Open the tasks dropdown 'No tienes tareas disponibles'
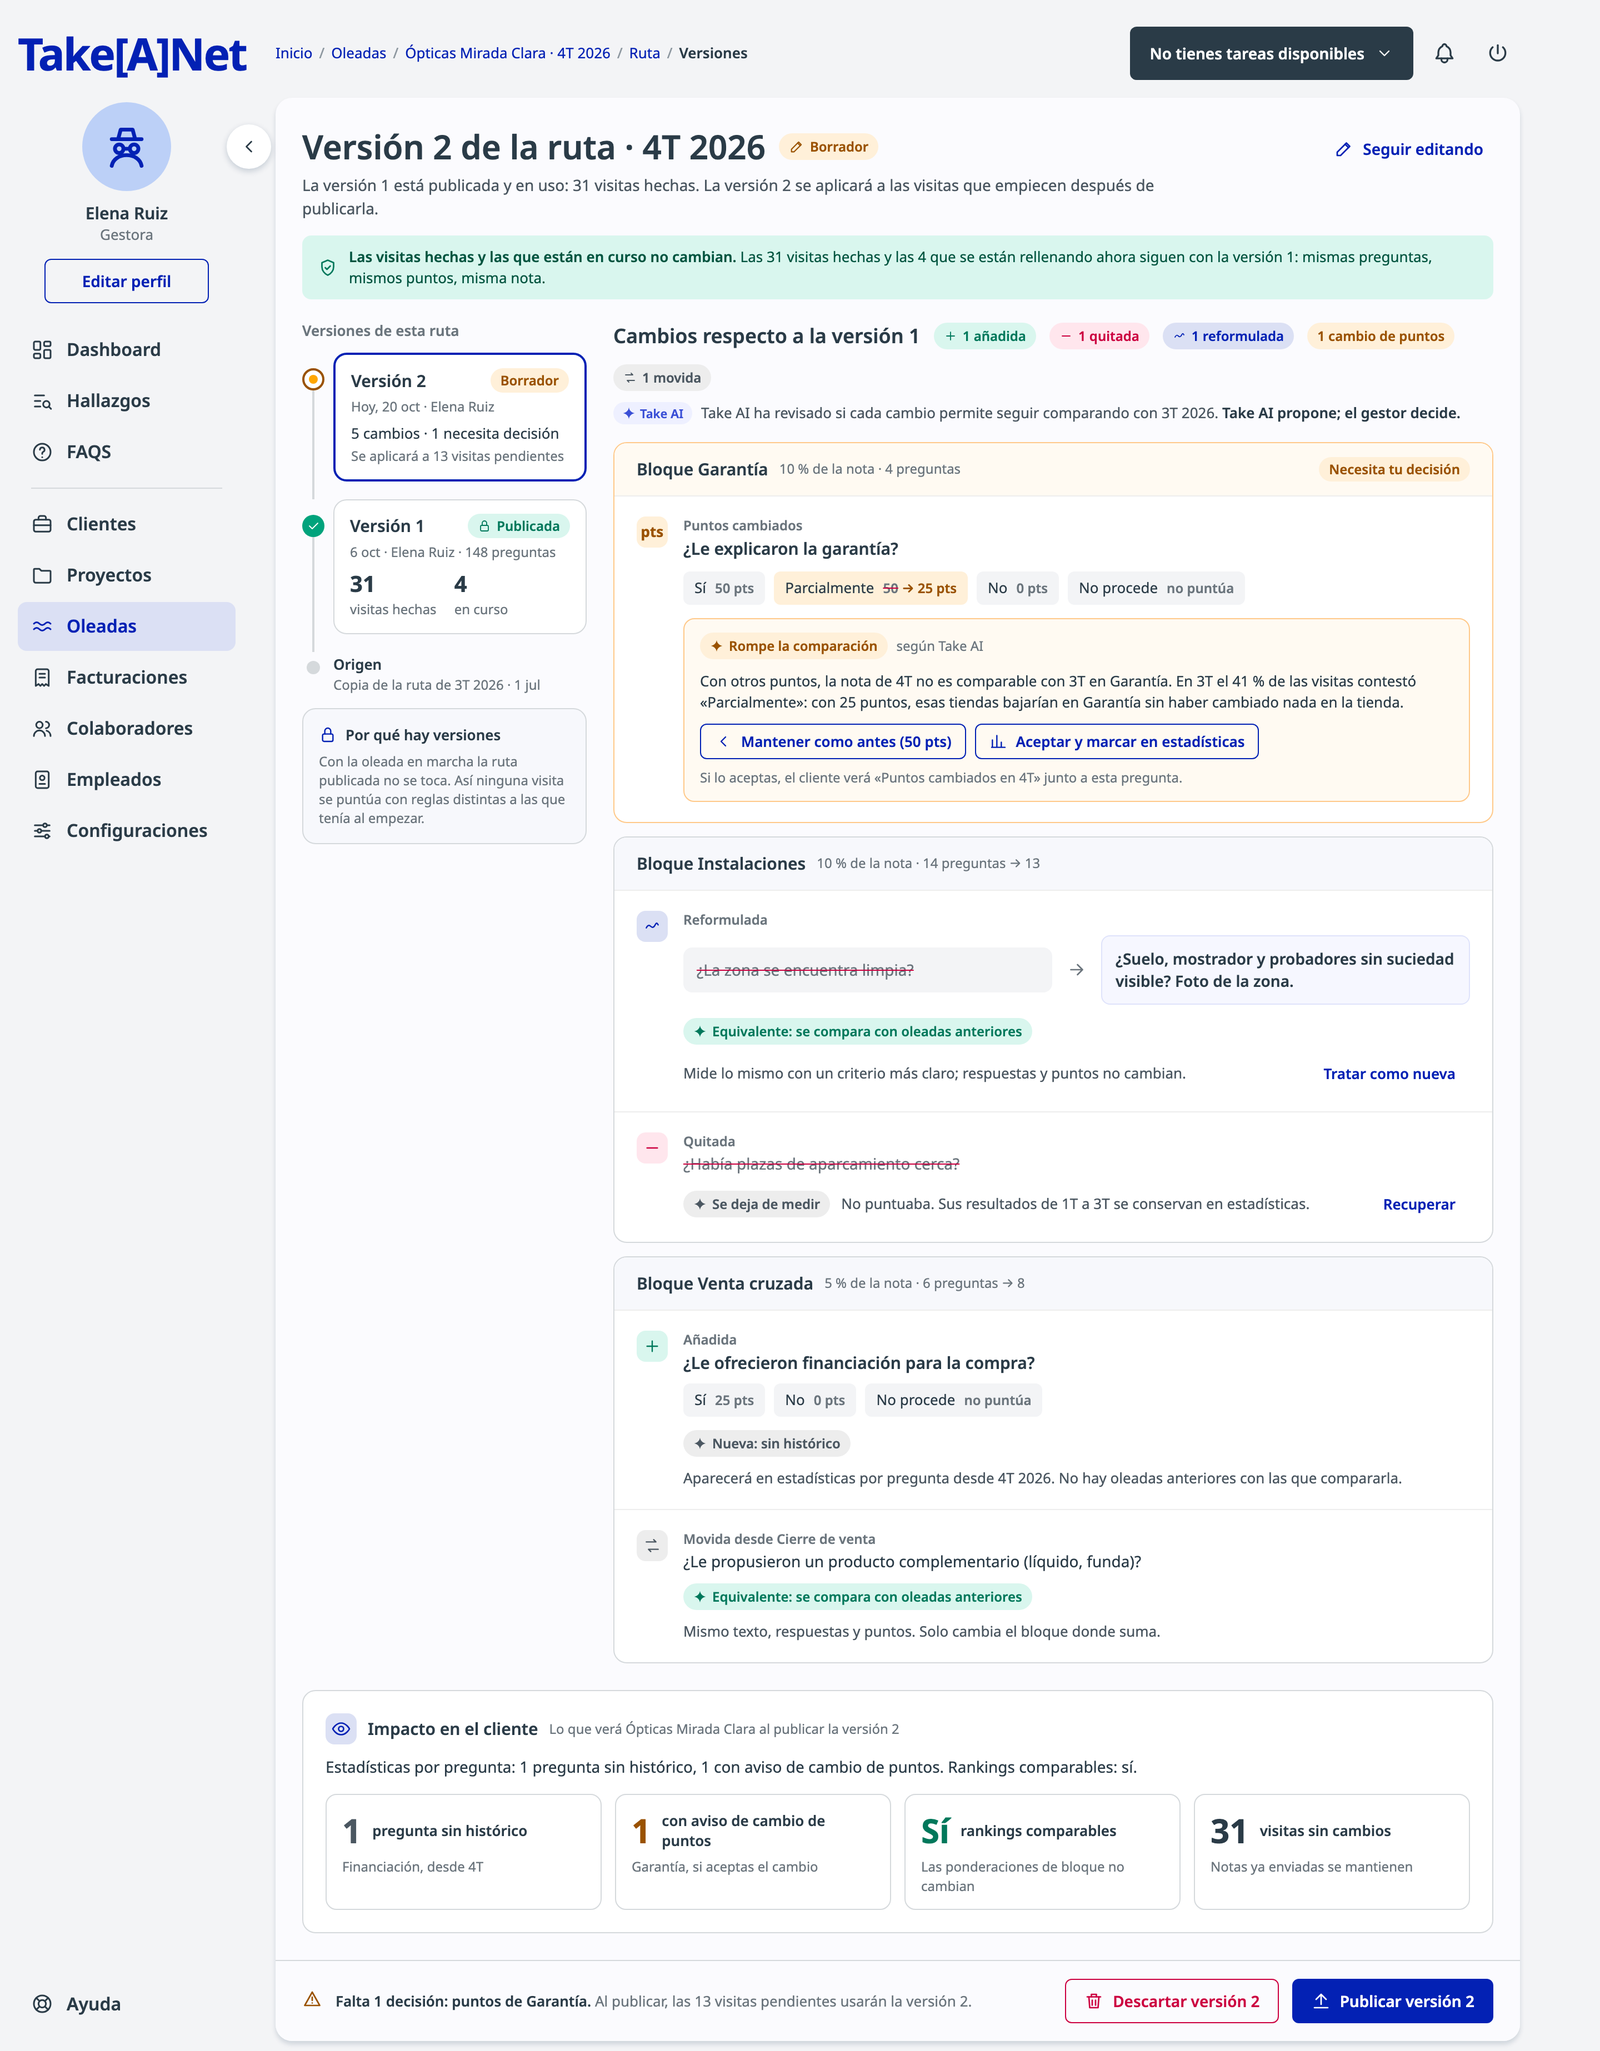The width and height of the screenshot is (1600, 2051). (x=1271, y=53)
